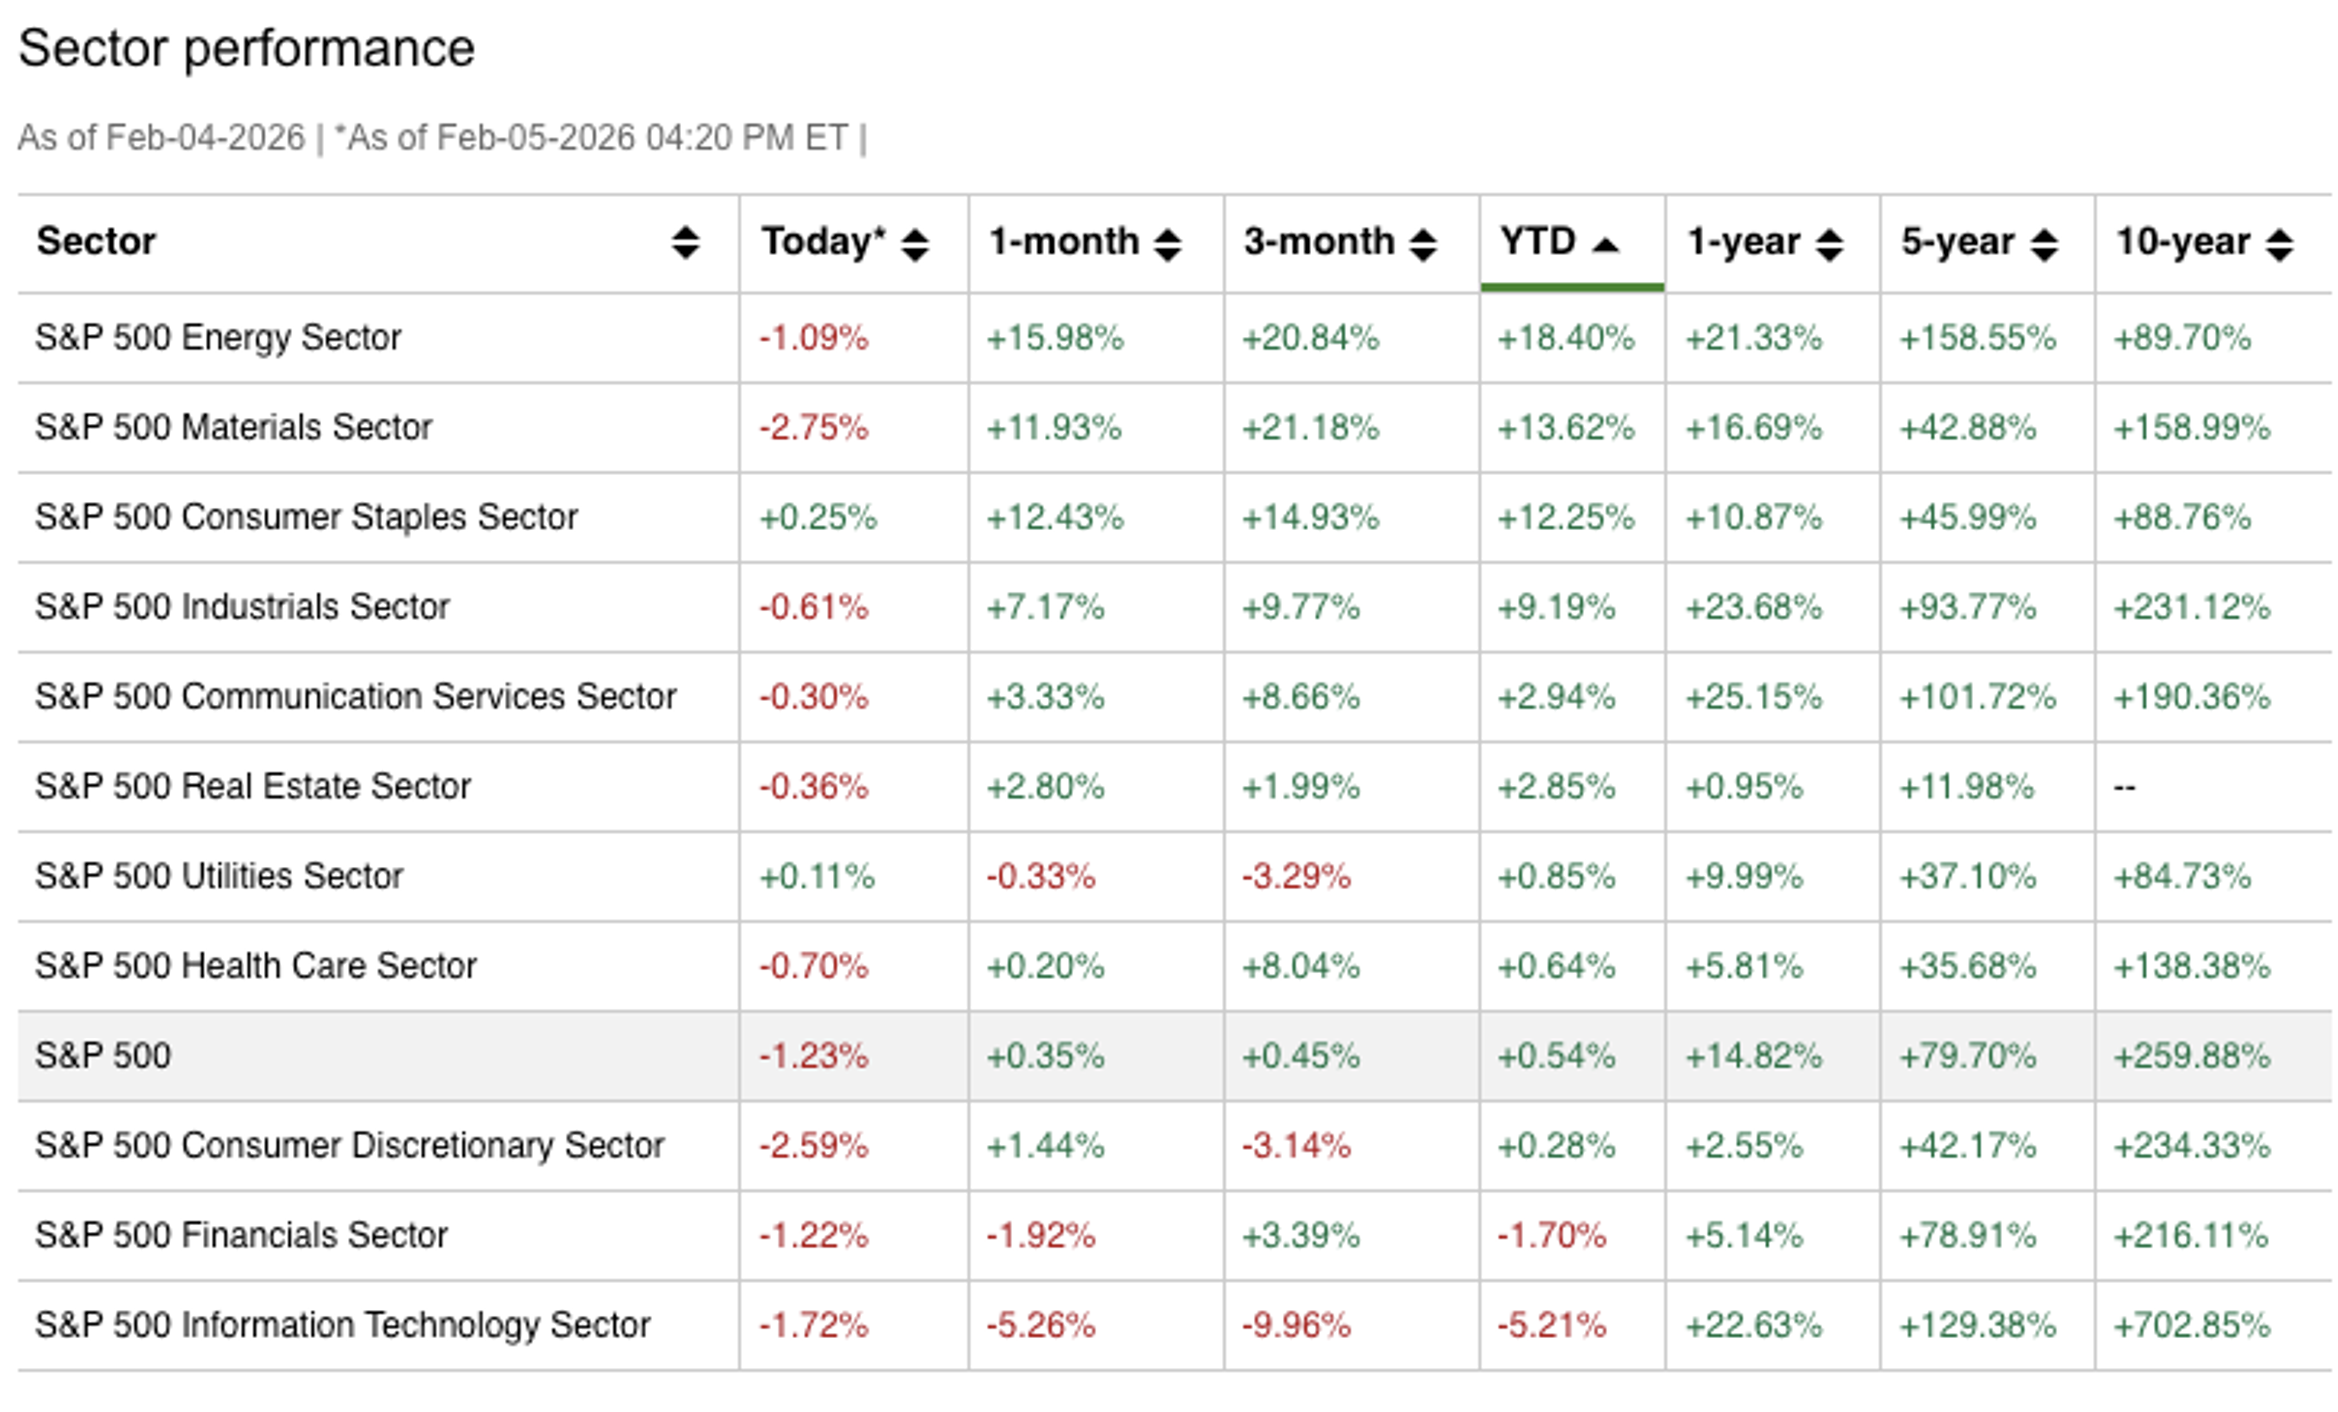Select the YTD column header
Image resolution: width=2338 pixels, height=1412 pixels.
click(1538, 242)
